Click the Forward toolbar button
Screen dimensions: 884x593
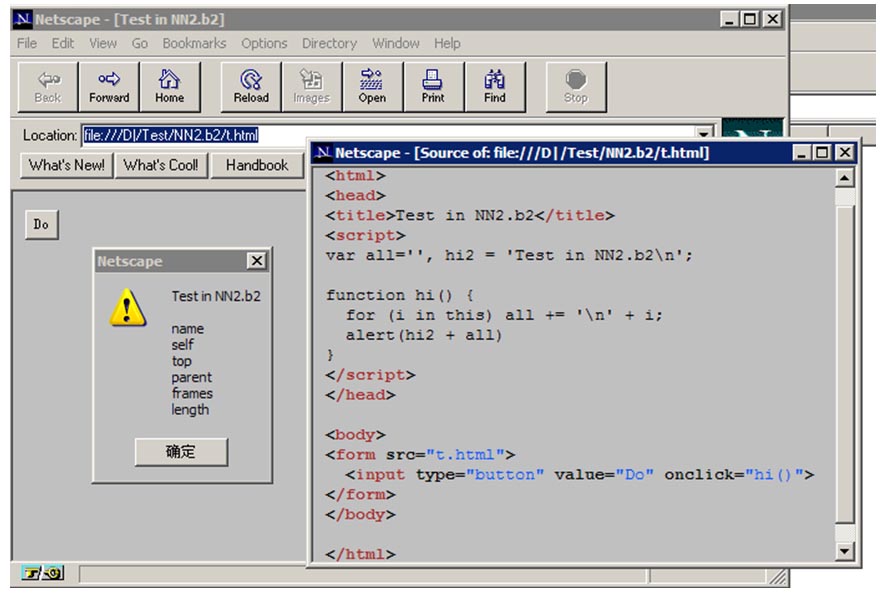[109, 87]
